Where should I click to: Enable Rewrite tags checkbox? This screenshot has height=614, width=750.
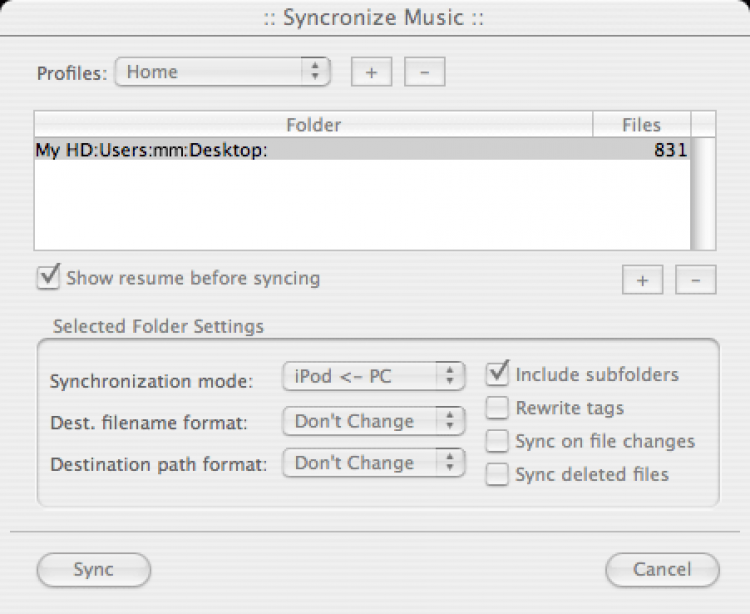pyautogui.click(x=497, y=408)
